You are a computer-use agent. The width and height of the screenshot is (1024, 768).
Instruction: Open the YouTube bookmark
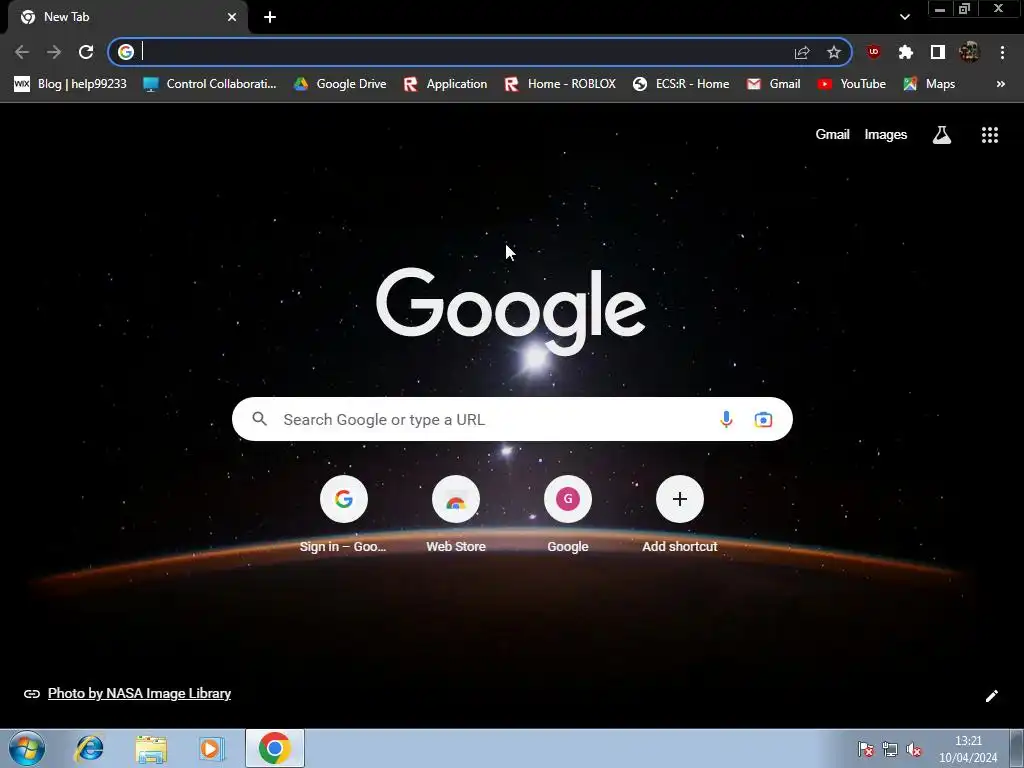click(852, 84)
